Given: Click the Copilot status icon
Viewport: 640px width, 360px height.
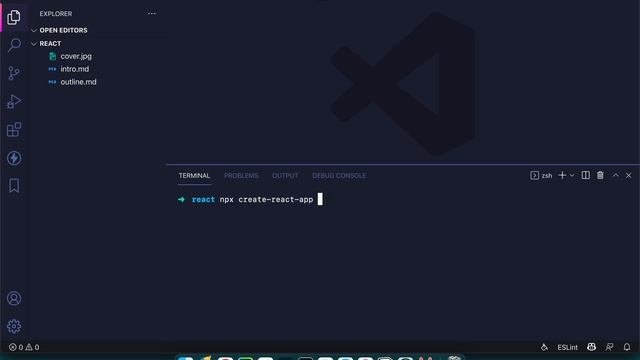Looking at the screenshot, I should [x=591, y=347].
